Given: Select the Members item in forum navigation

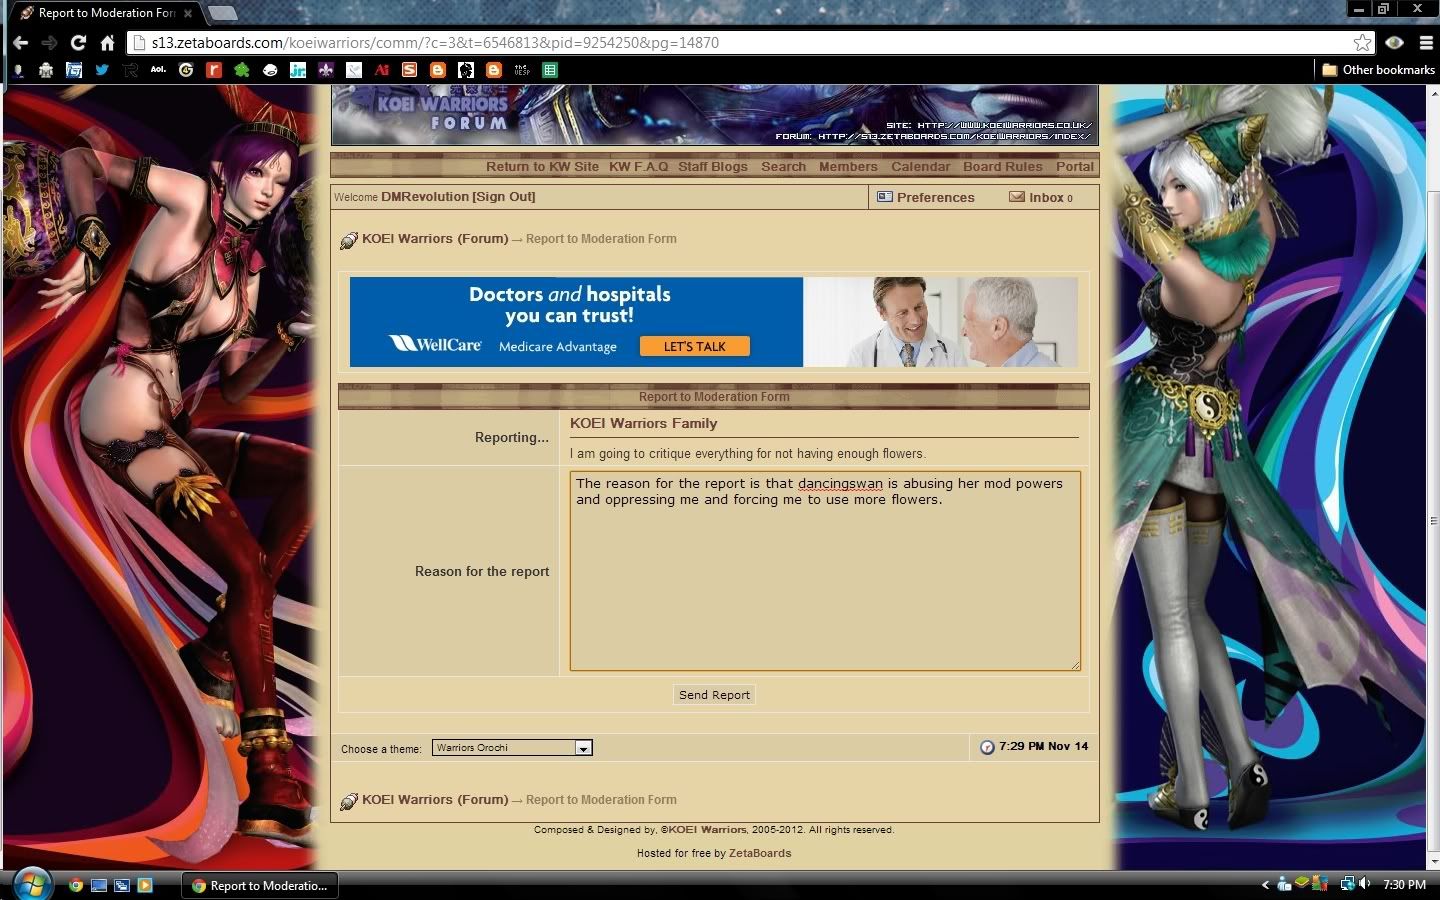Looking at the screenshot, I should 848,167.
